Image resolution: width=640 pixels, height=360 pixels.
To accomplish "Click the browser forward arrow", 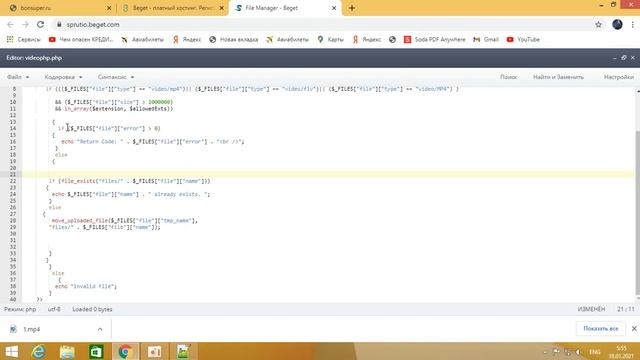I will point(25,24).
